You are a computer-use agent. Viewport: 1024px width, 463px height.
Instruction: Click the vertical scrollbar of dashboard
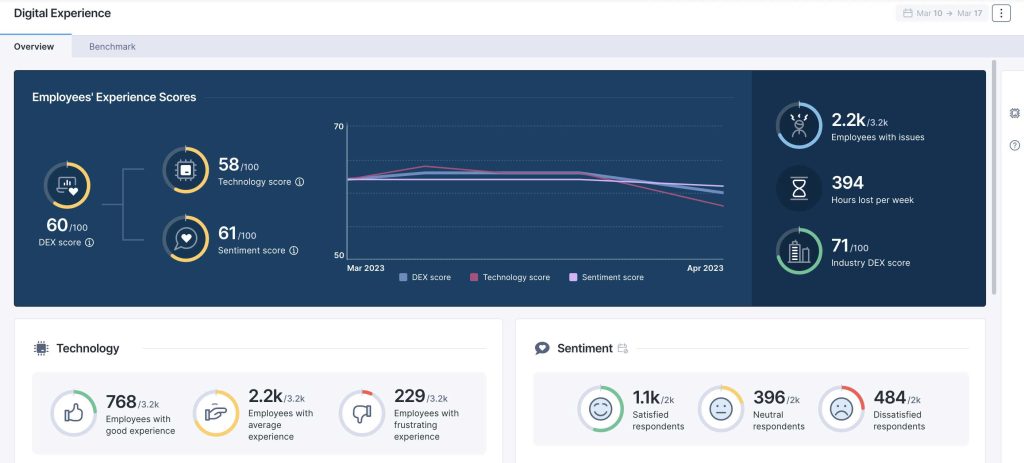click(993, 180)
